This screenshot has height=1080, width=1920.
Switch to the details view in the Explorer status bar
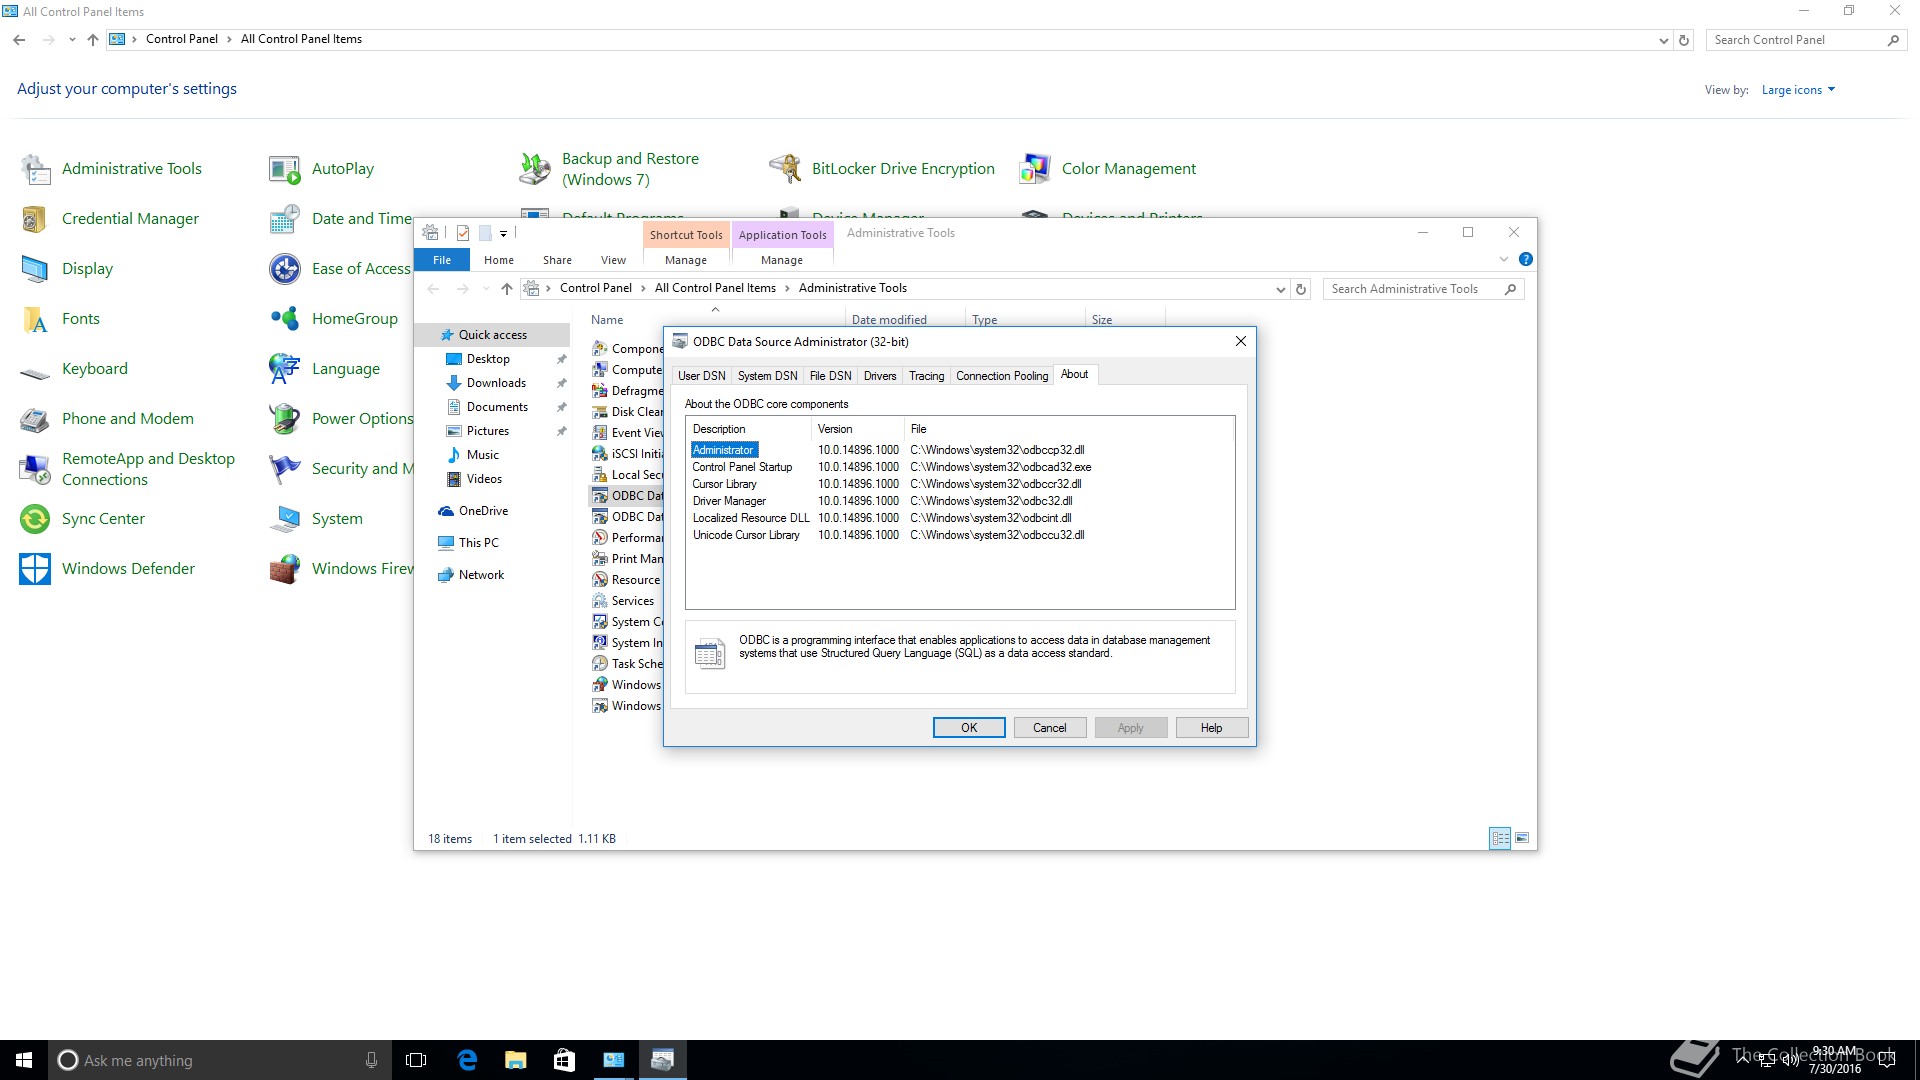click(1500, 838)
